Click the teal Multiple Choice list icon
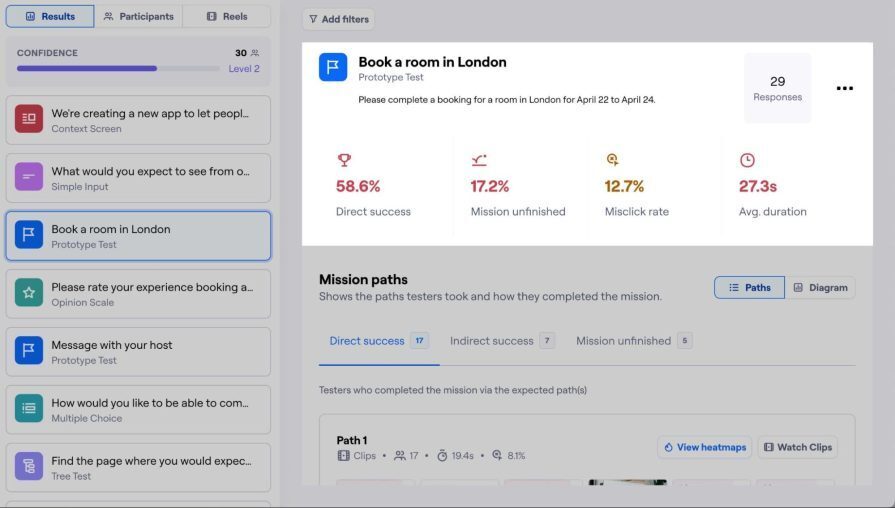The height and width of the screenshot is (508, 895). [29, 410]
